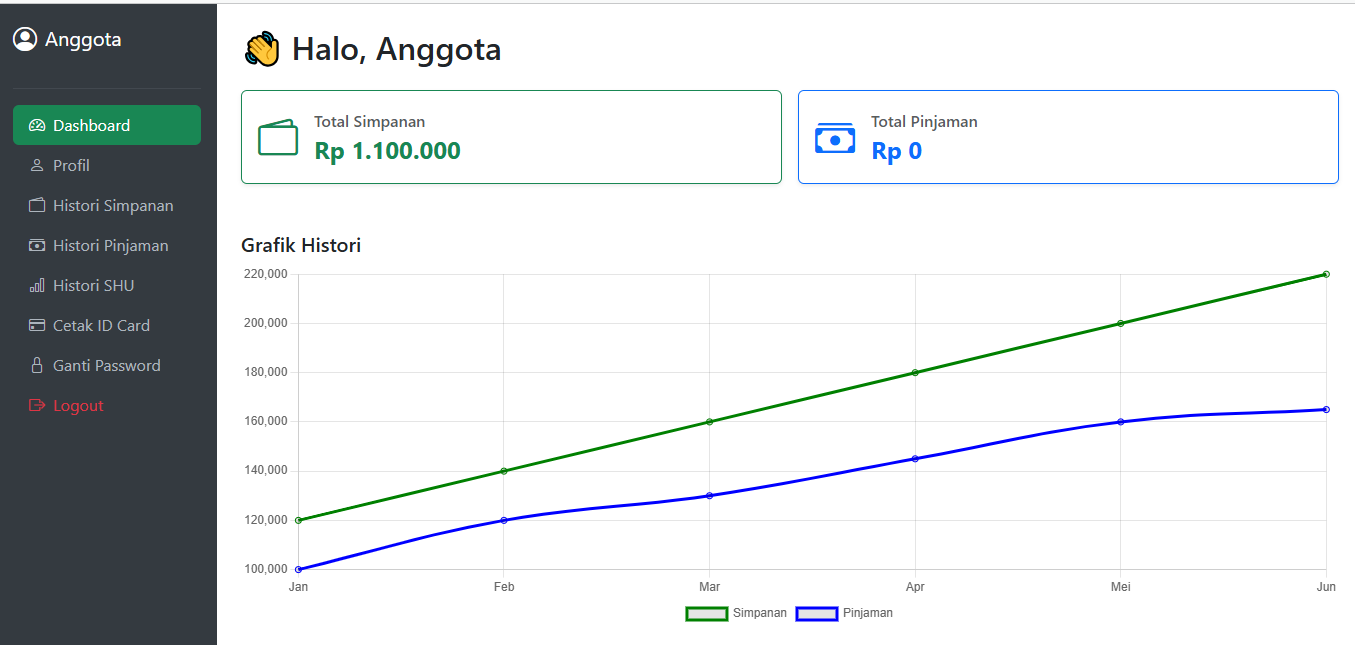Screen dimensions: 1355x645
Task: Click the Pinjaman data point at Apr
Action: coord(915,459)
